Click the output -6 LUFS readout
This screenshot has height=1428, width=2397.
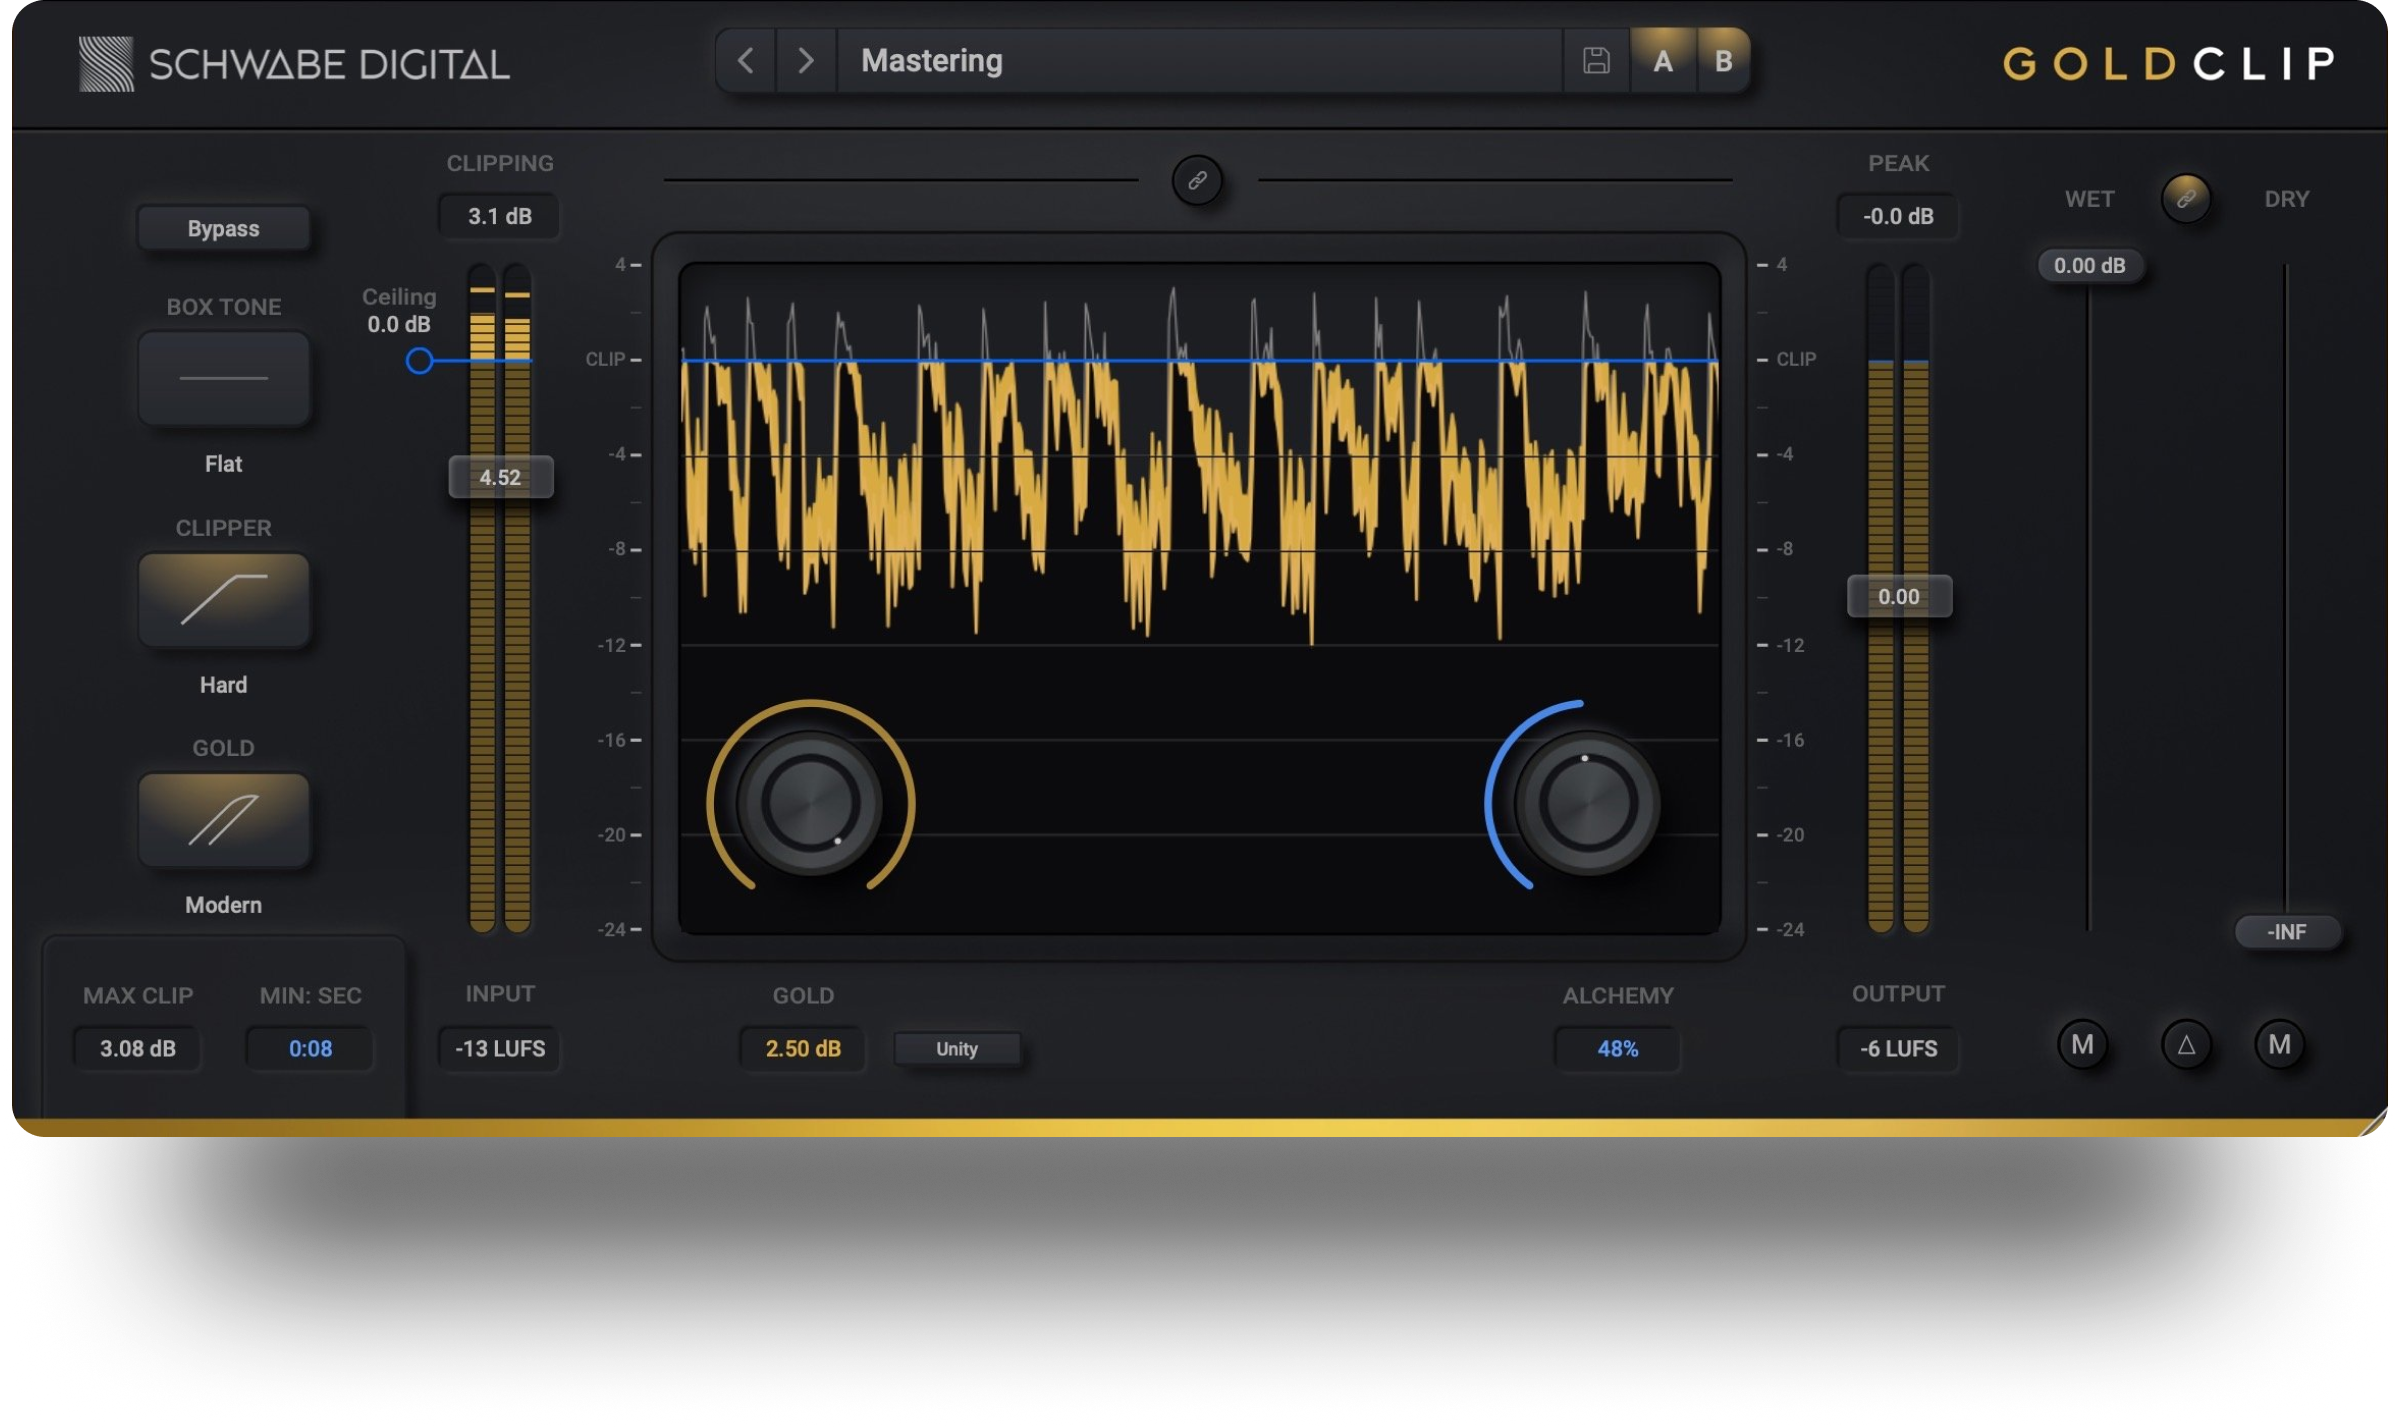[1897, 1049]
